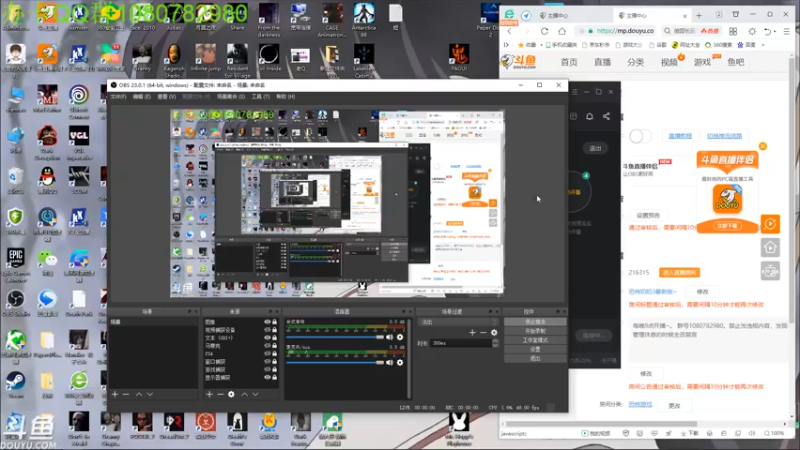Image resolution: width=800 pixels, height=450 pixels.
Task: Open Douyu 分类 navigation tab
Action: pos(635,62)
